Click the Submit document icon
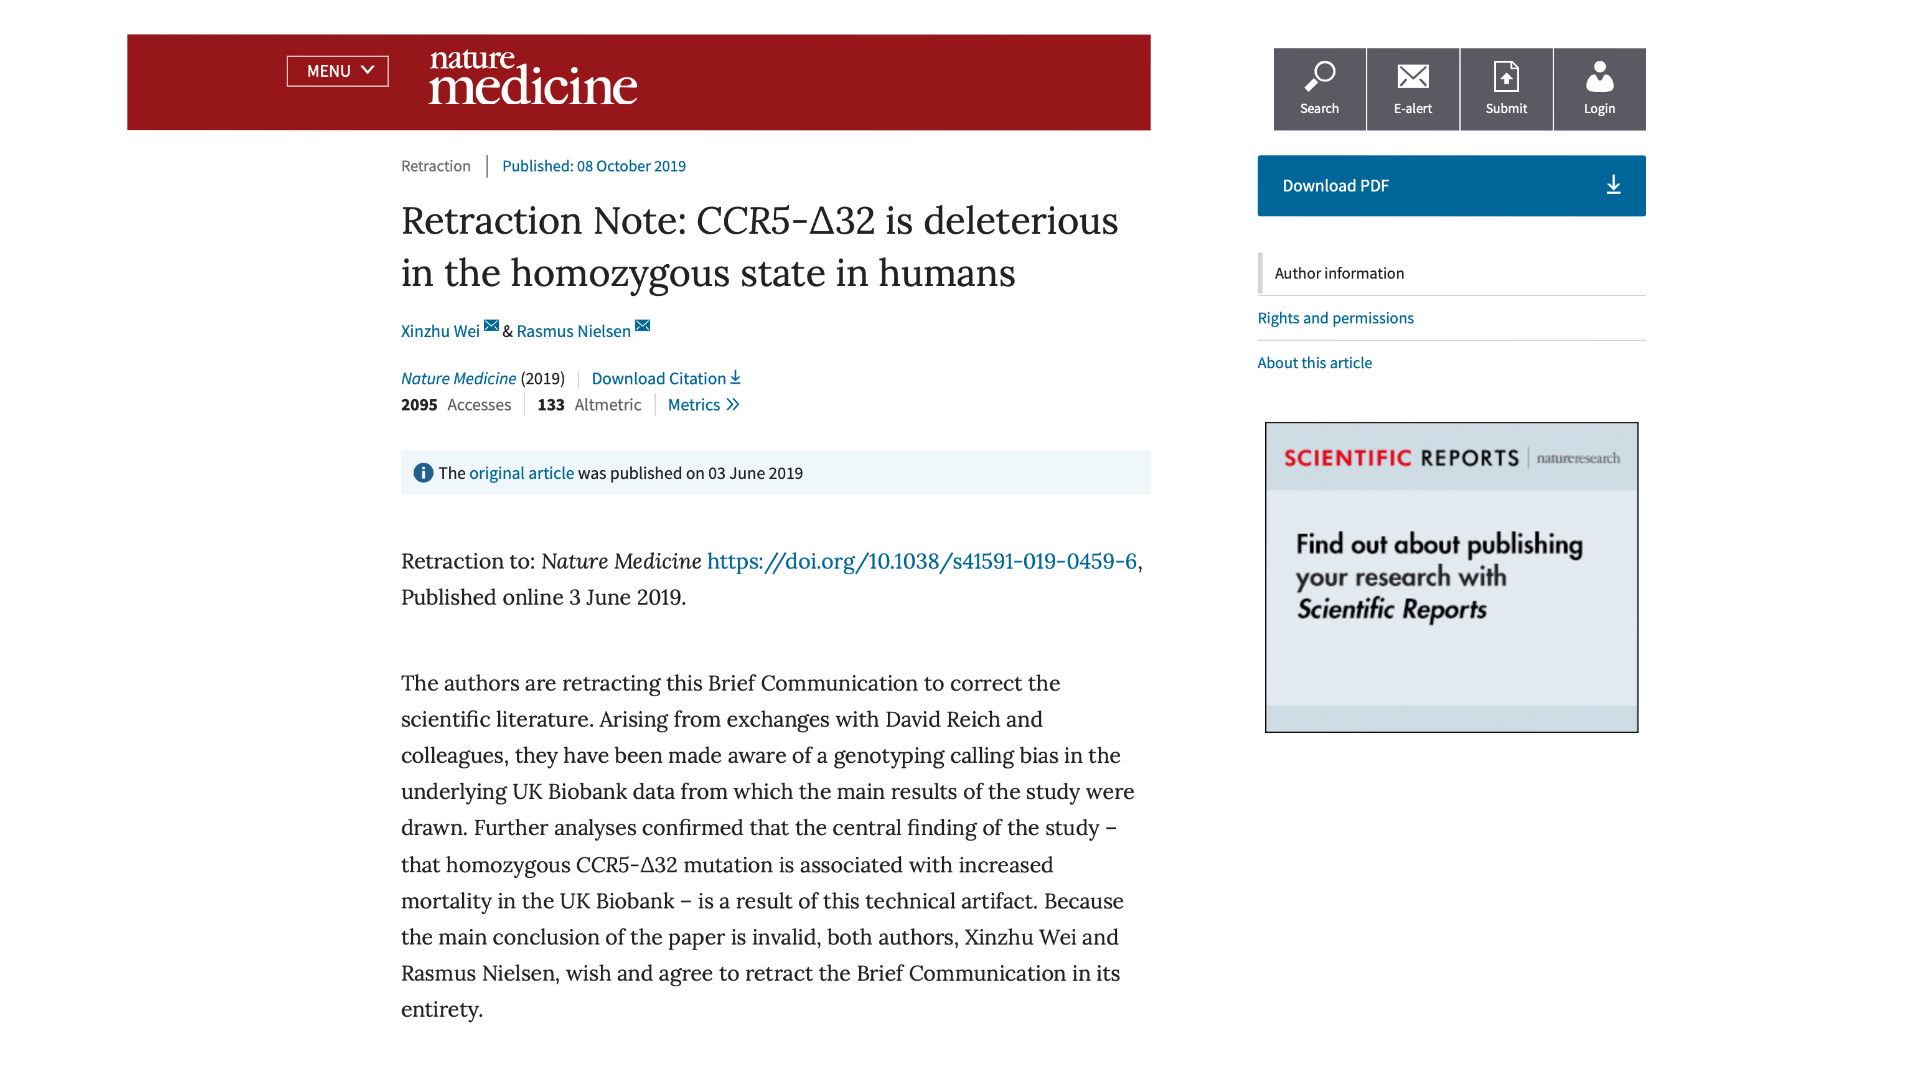1920x1080 pixels. tap(1506, 77)
